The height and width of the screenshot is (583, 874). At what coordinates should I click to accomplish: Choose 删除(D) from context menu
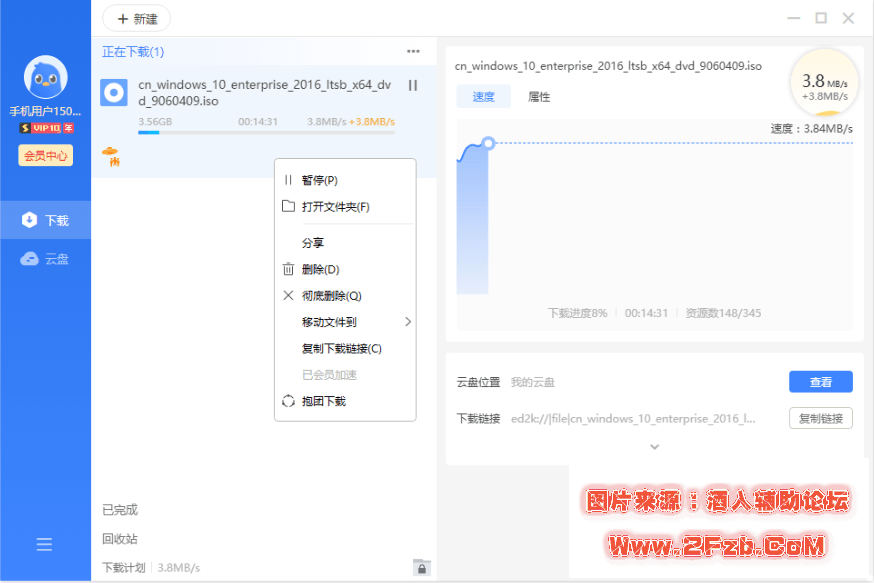click(345, 269)
